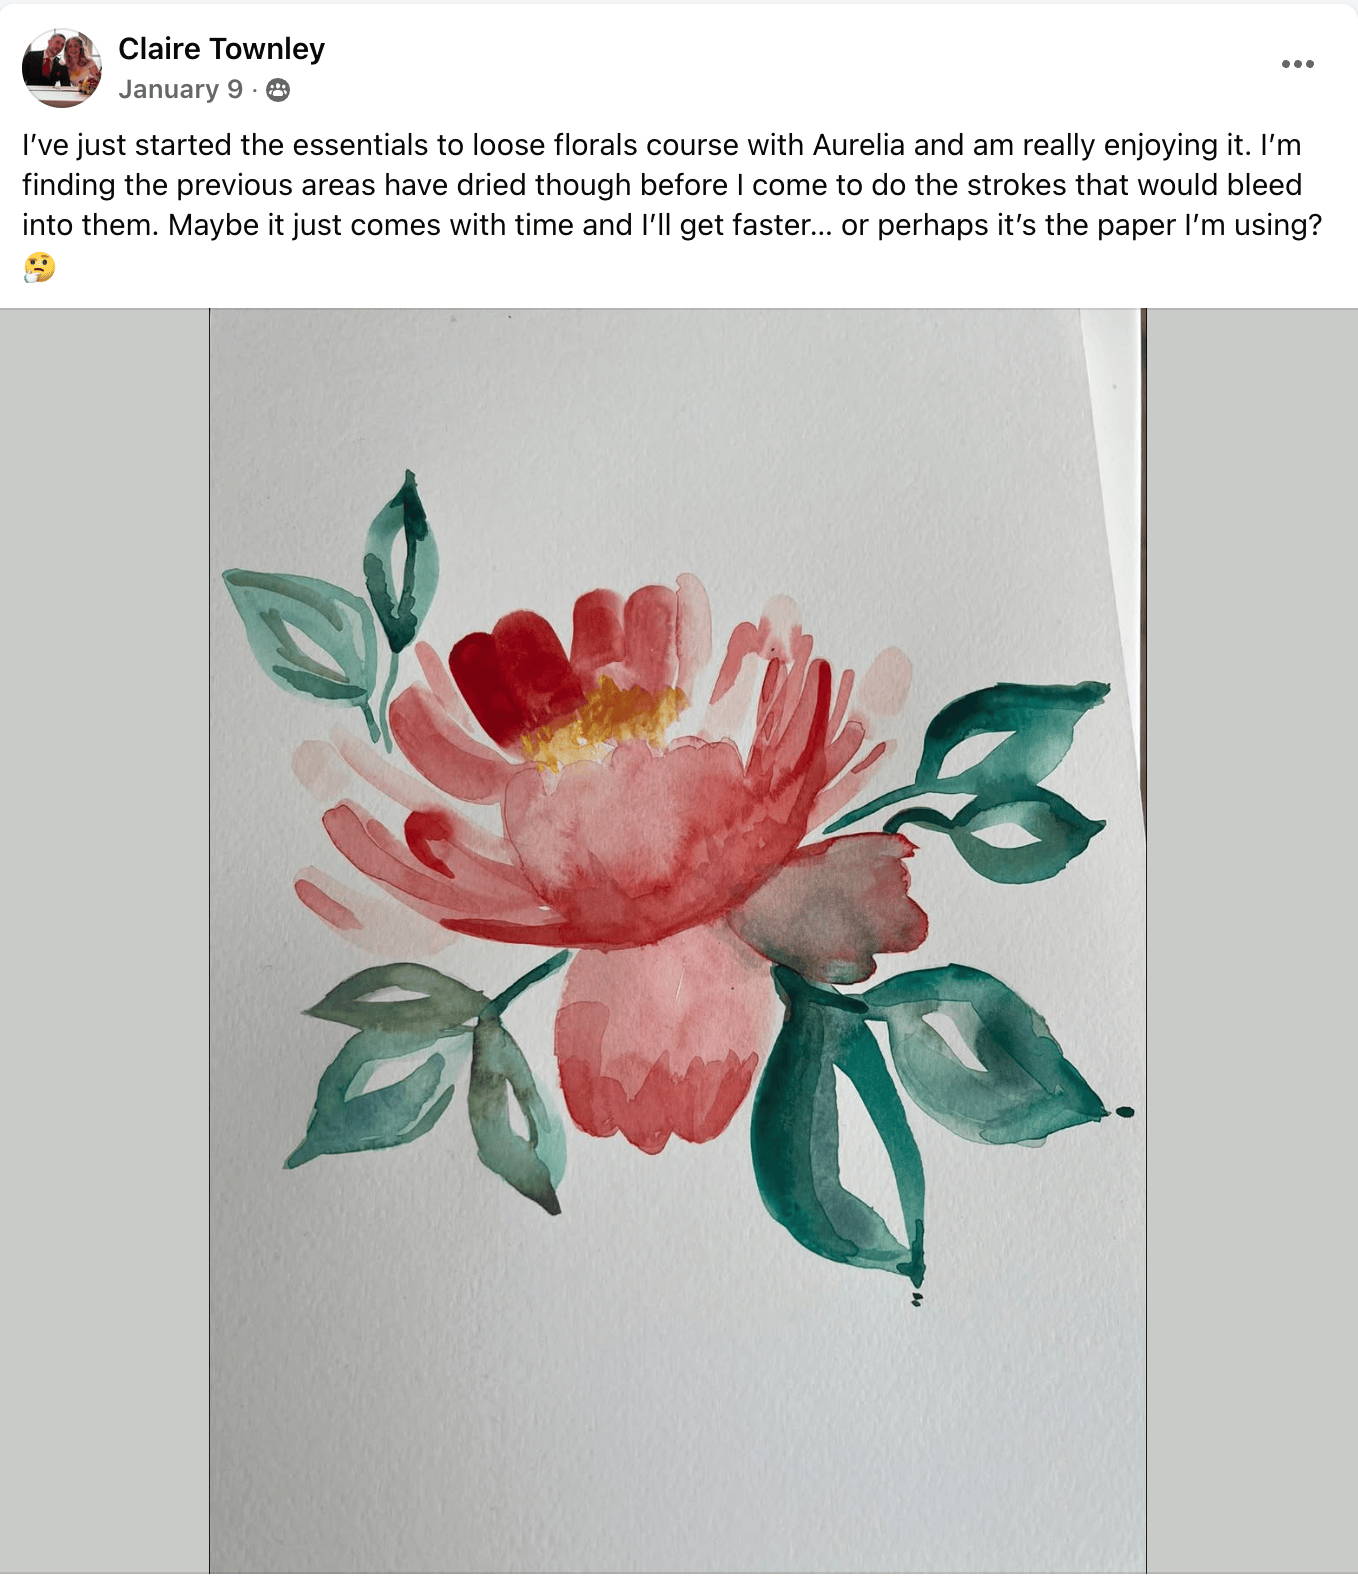Viewport: 1358px width, 1576px height.
Task: Click the group audience icon beside date
Action: pos(278,90)
